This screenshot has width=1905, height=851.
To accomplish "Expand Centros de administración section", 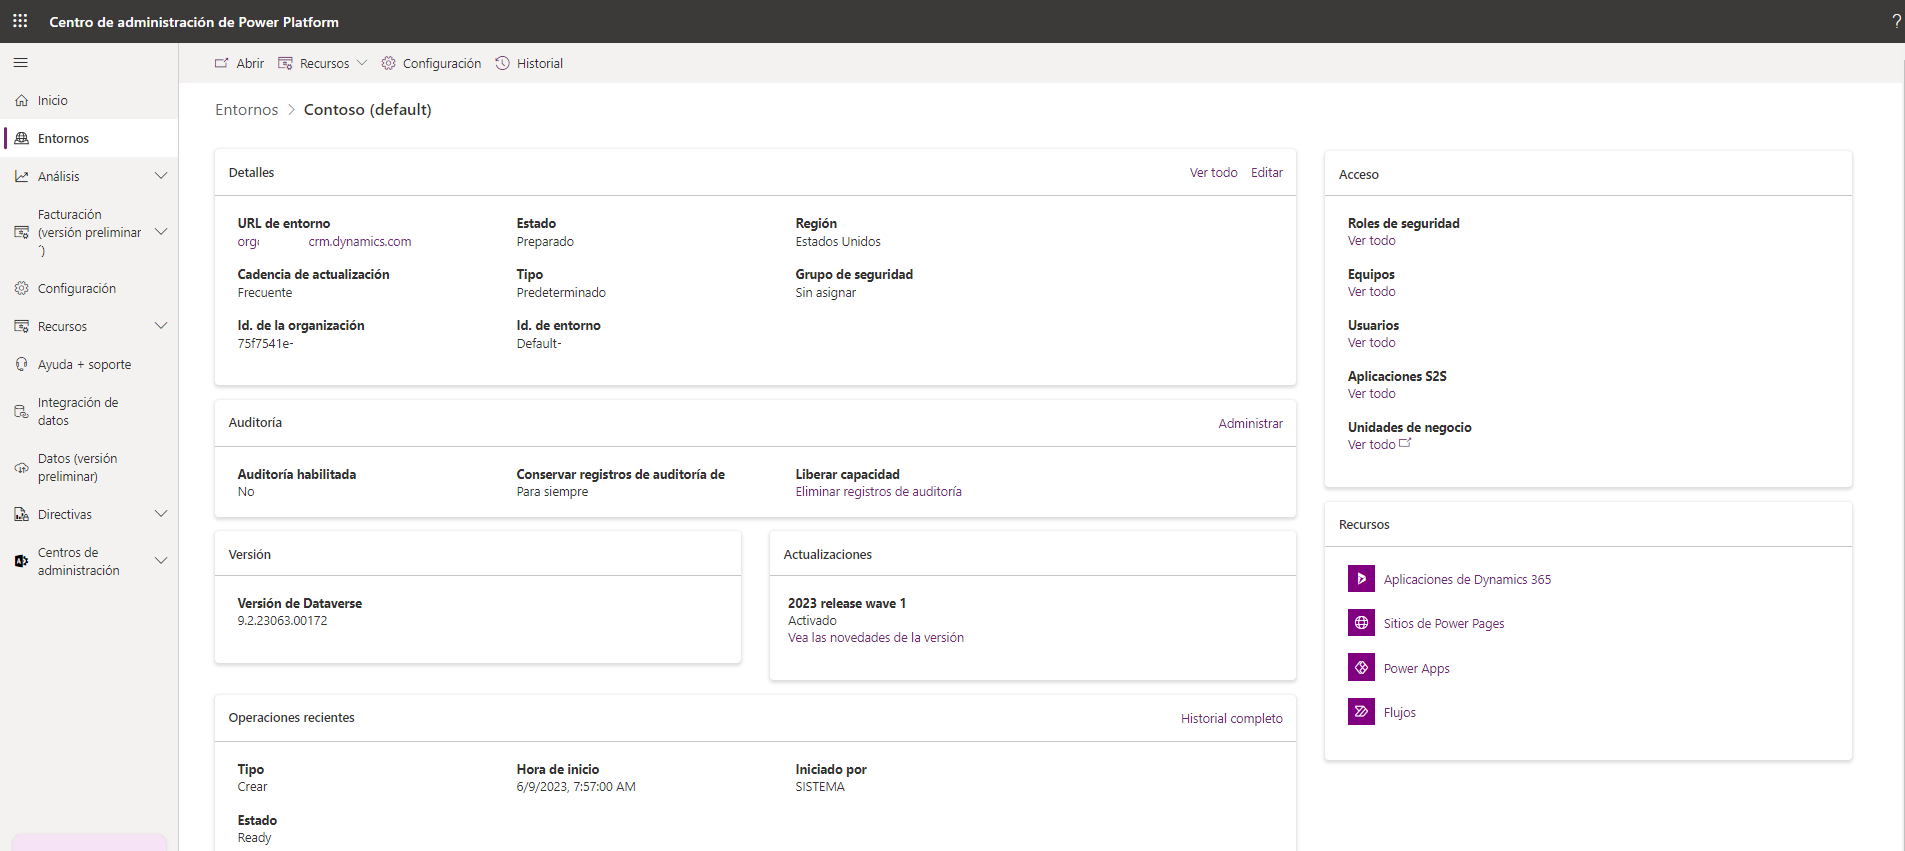I will click(161, 561).
